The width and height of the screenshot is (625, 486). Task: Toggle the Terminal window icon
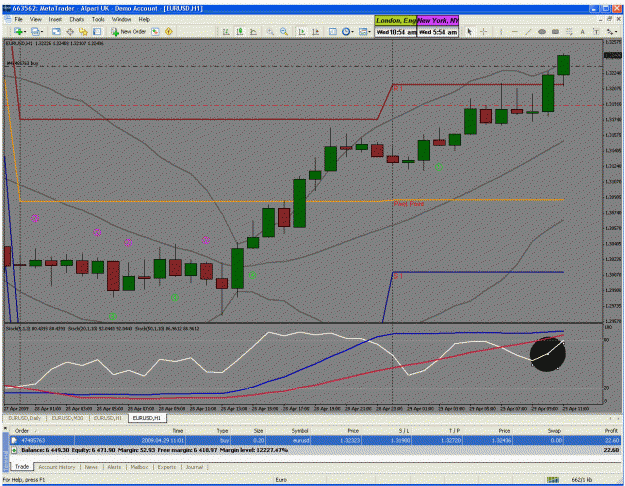click(97, 31)
